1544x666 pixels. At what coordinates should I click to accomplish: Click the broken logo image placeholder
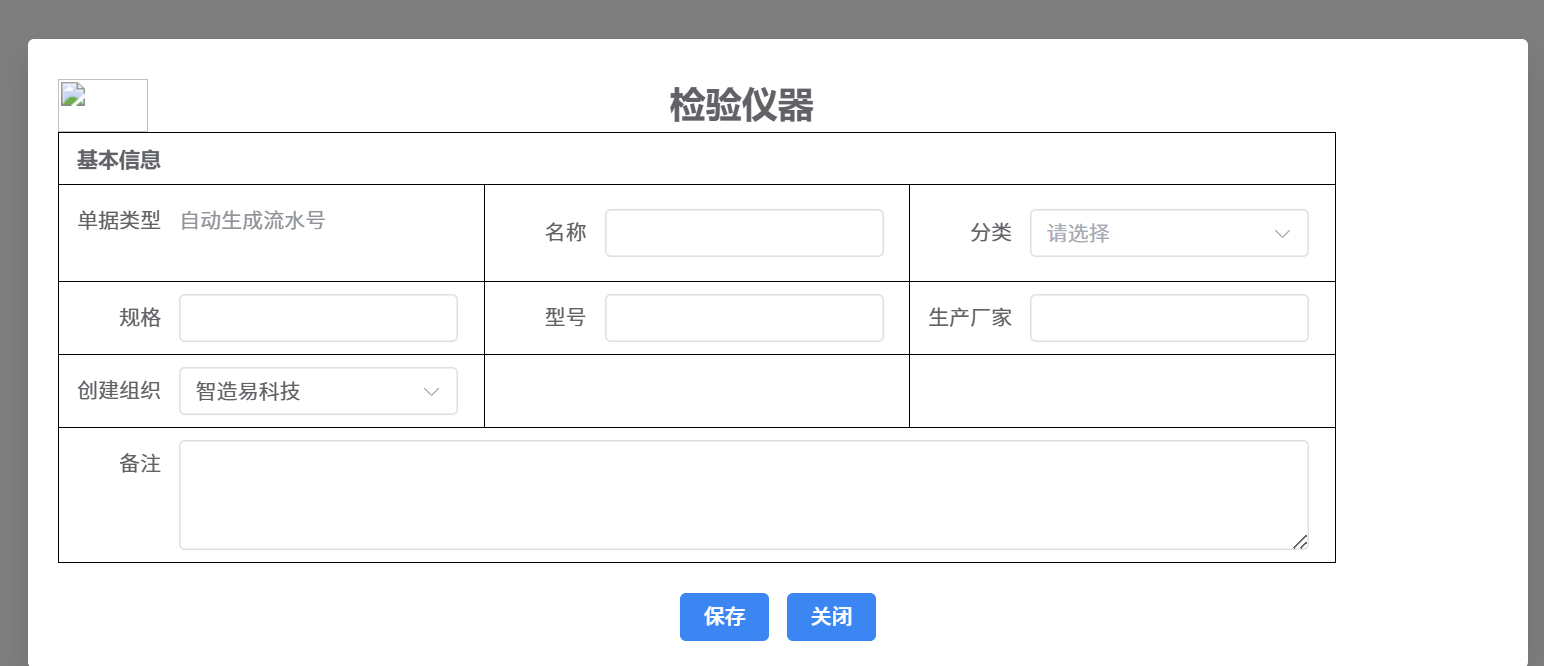click(x=103, y=105)
